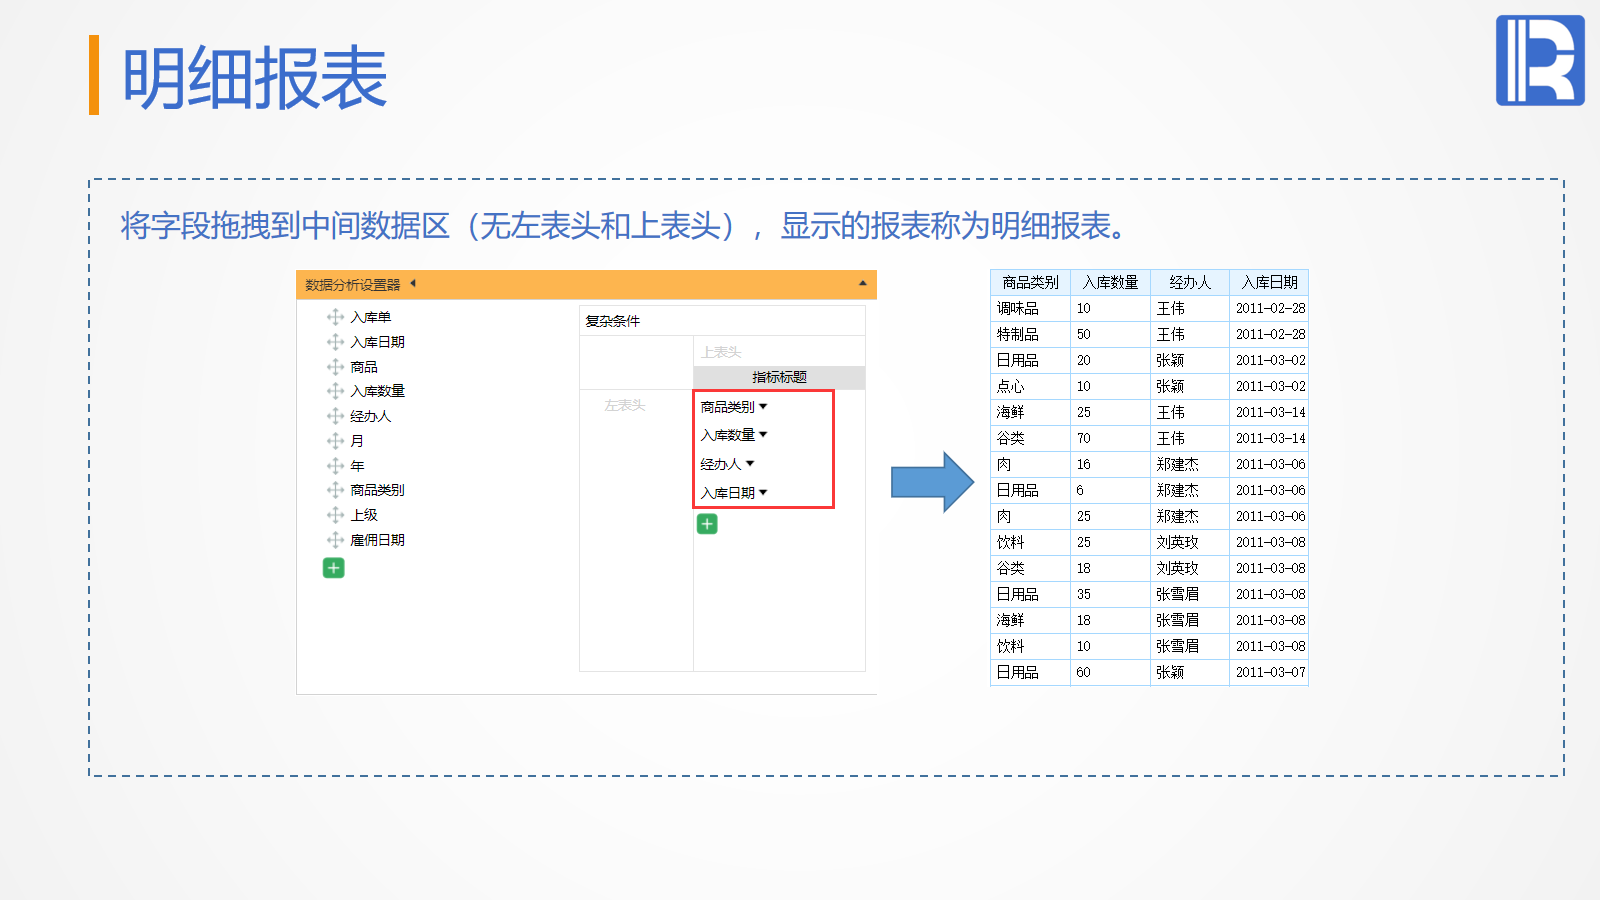Select 商品类别 in the field list
Screen dimensions: 1600x900
pyautogui.click(x=377, y=490)
